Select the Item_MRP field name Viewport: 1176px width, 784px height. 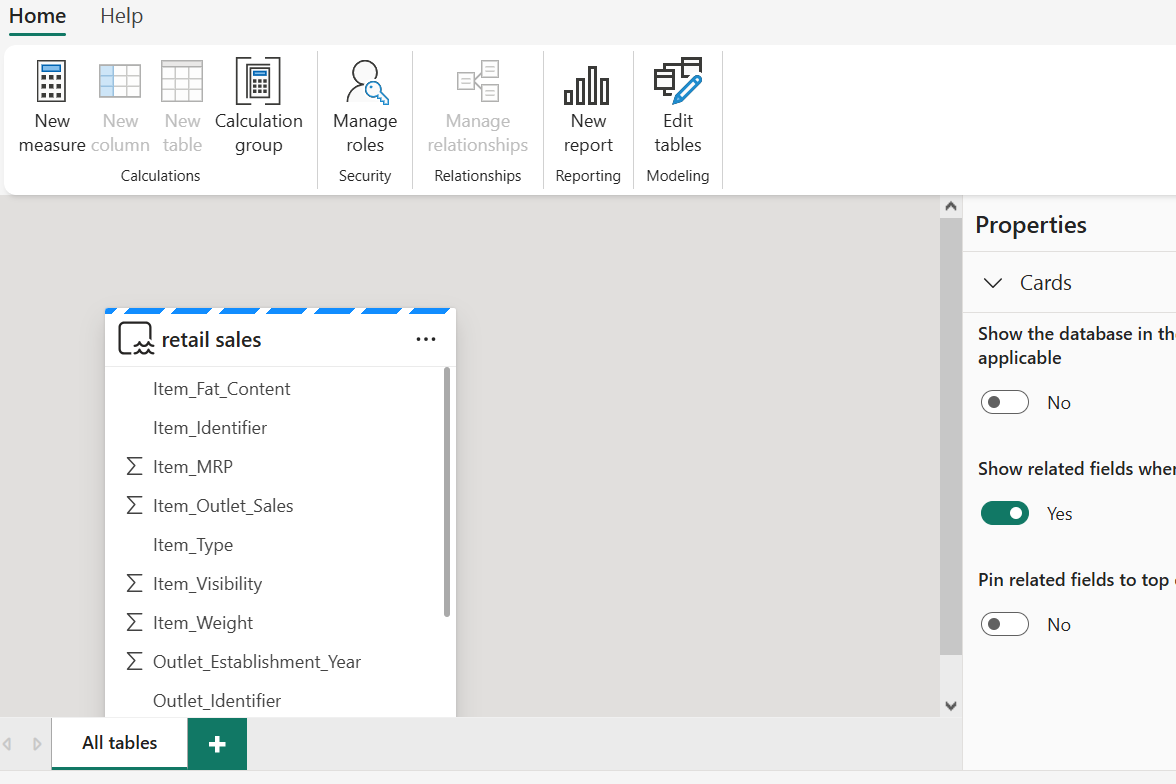[x=193, y=467]
